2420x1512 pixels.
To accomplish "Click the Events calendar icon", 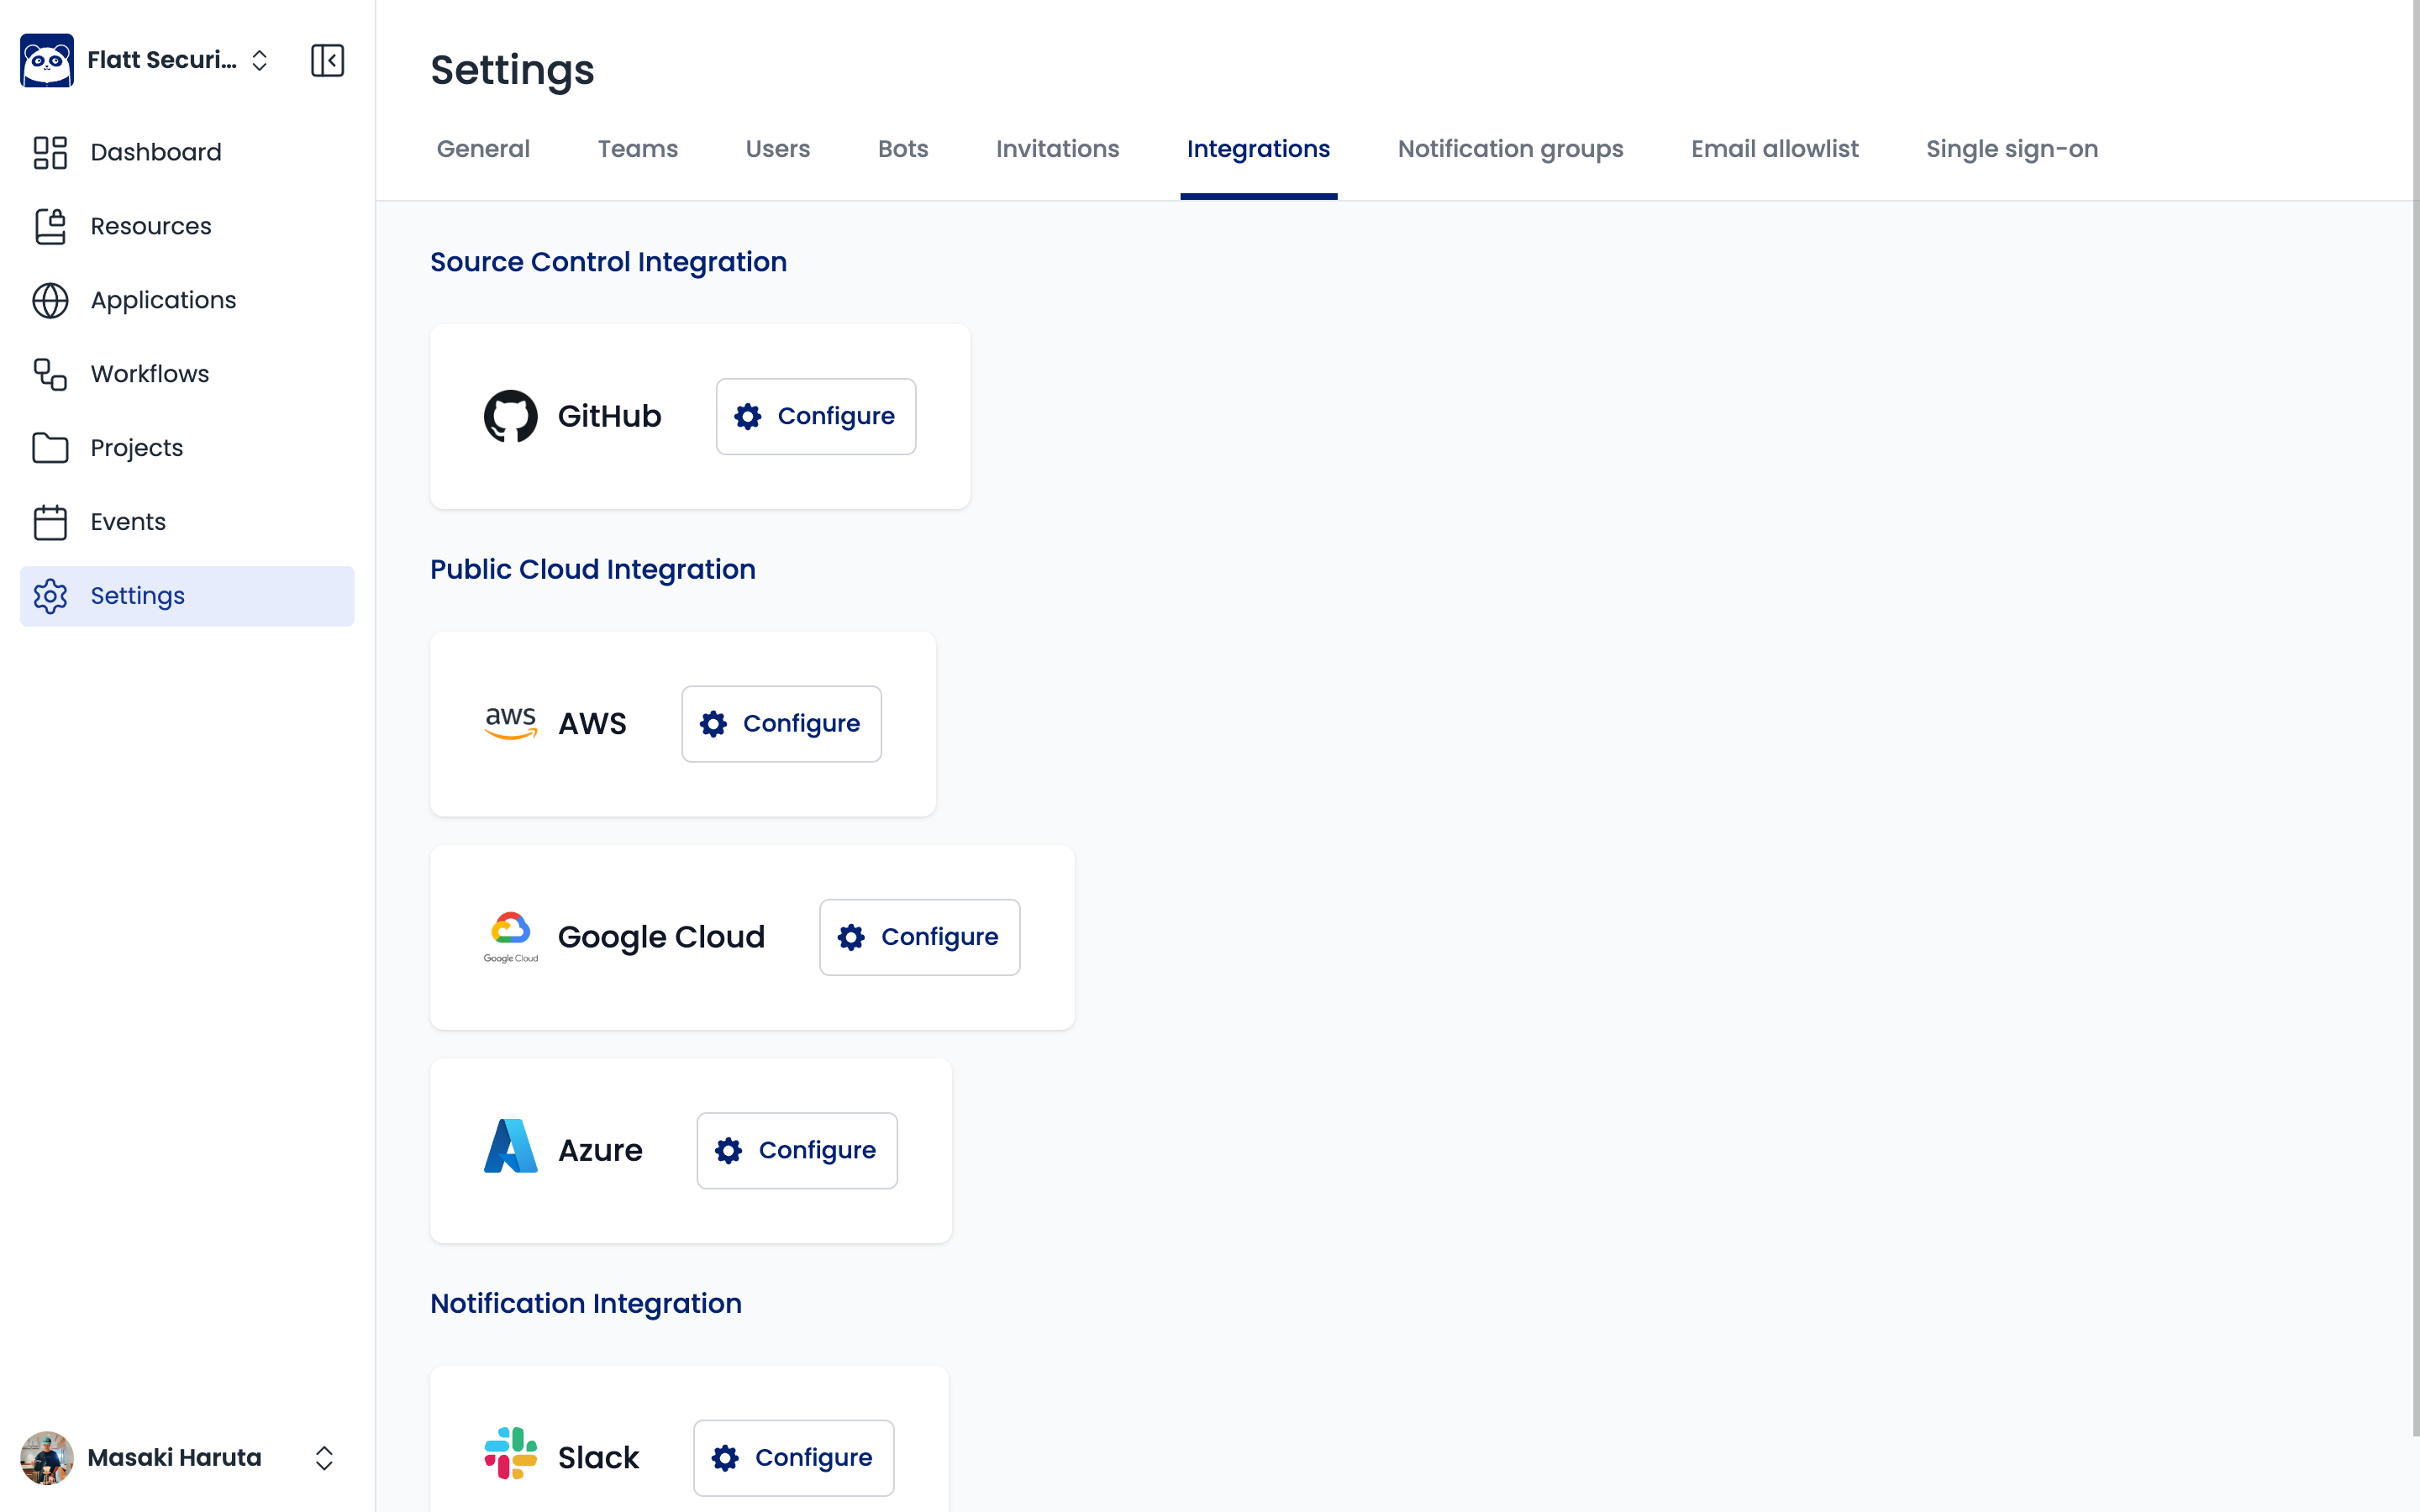I will point(50,522).
